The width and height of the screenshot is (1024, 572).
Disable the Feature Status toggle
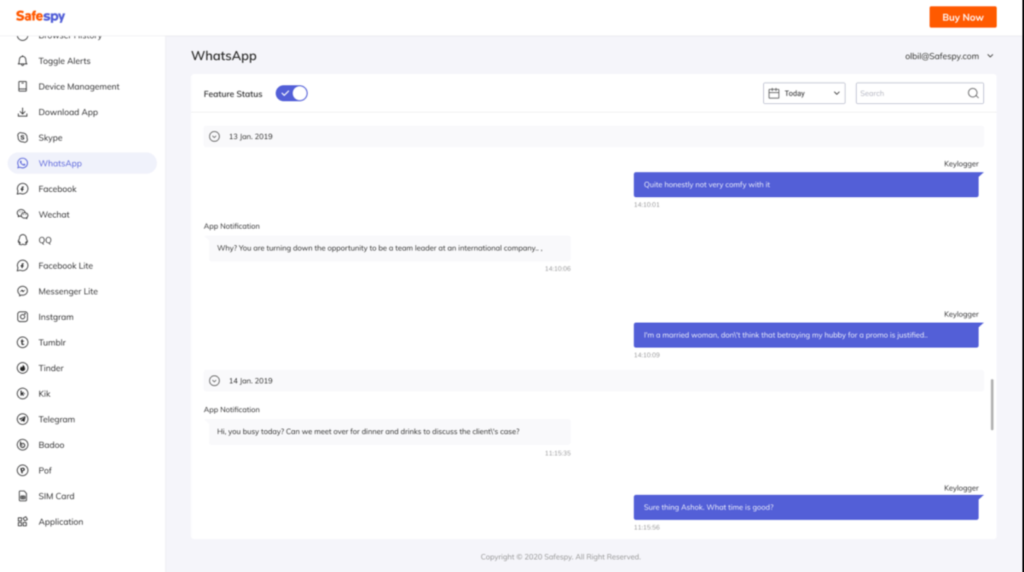pyautogui.click(x=292, y=93)
